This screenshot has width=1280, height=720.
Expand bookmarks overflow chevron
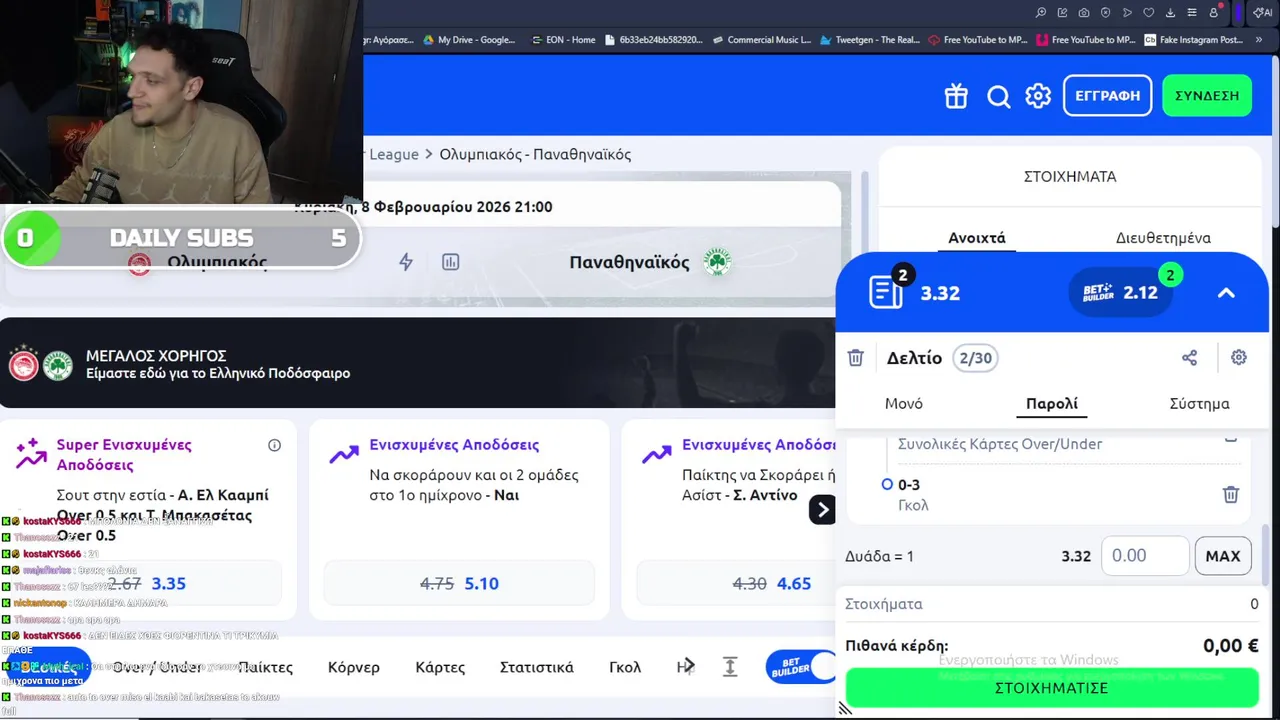point(1260,40)
